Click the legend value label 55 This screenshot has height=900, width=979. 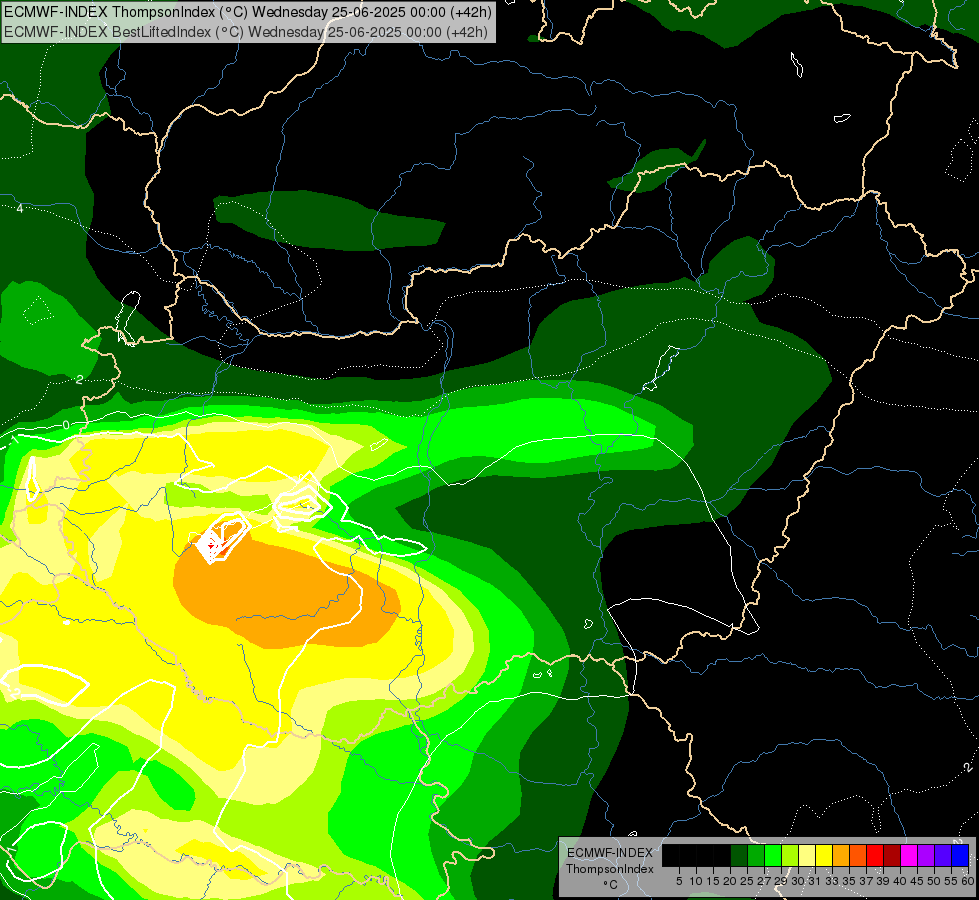[950, 881]
